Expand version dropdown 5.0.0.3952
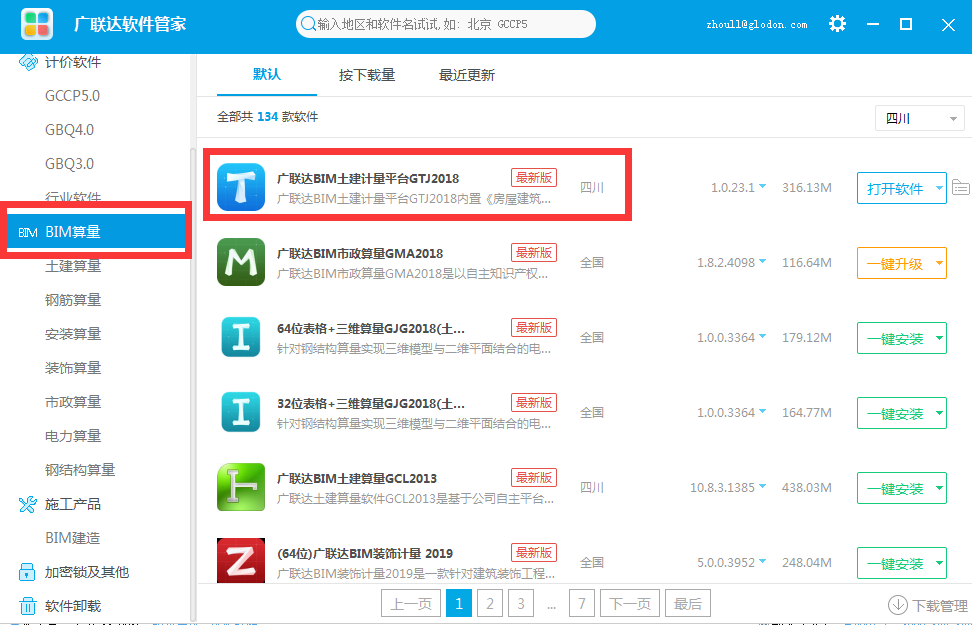972x625 pixels. pos(762,561)
